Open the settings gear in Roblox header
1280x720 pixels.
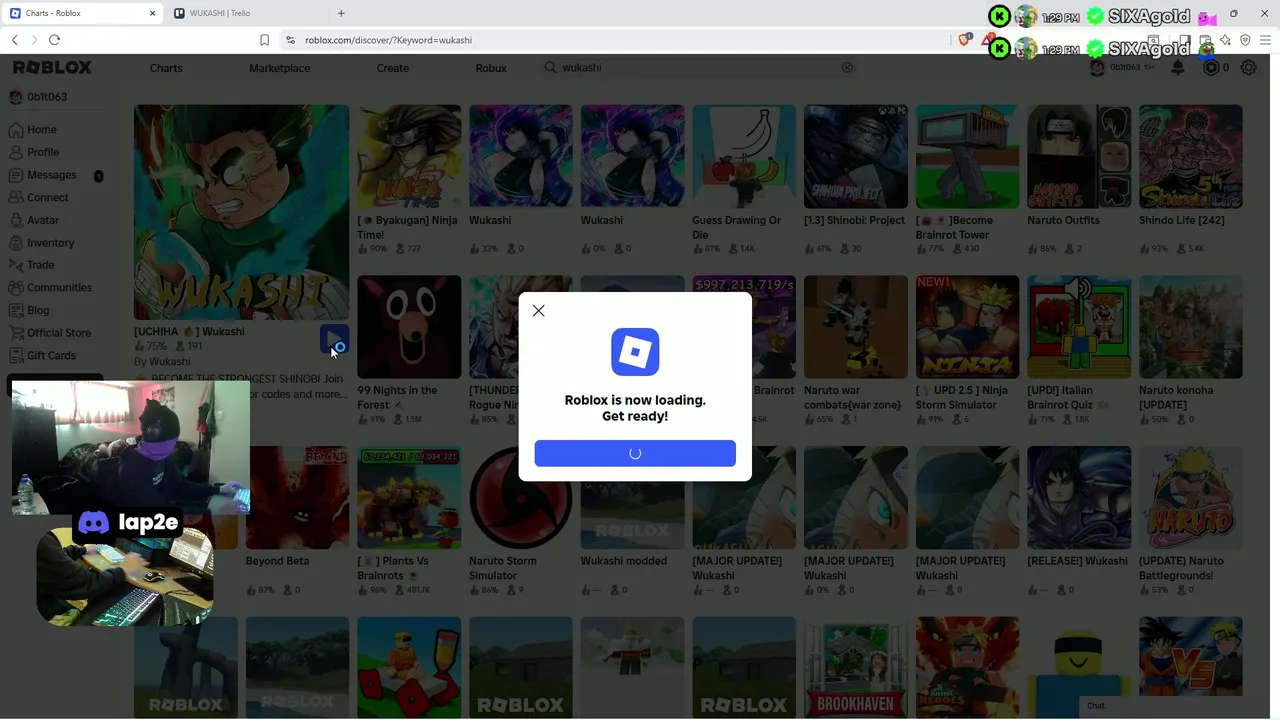[1249, 68]
